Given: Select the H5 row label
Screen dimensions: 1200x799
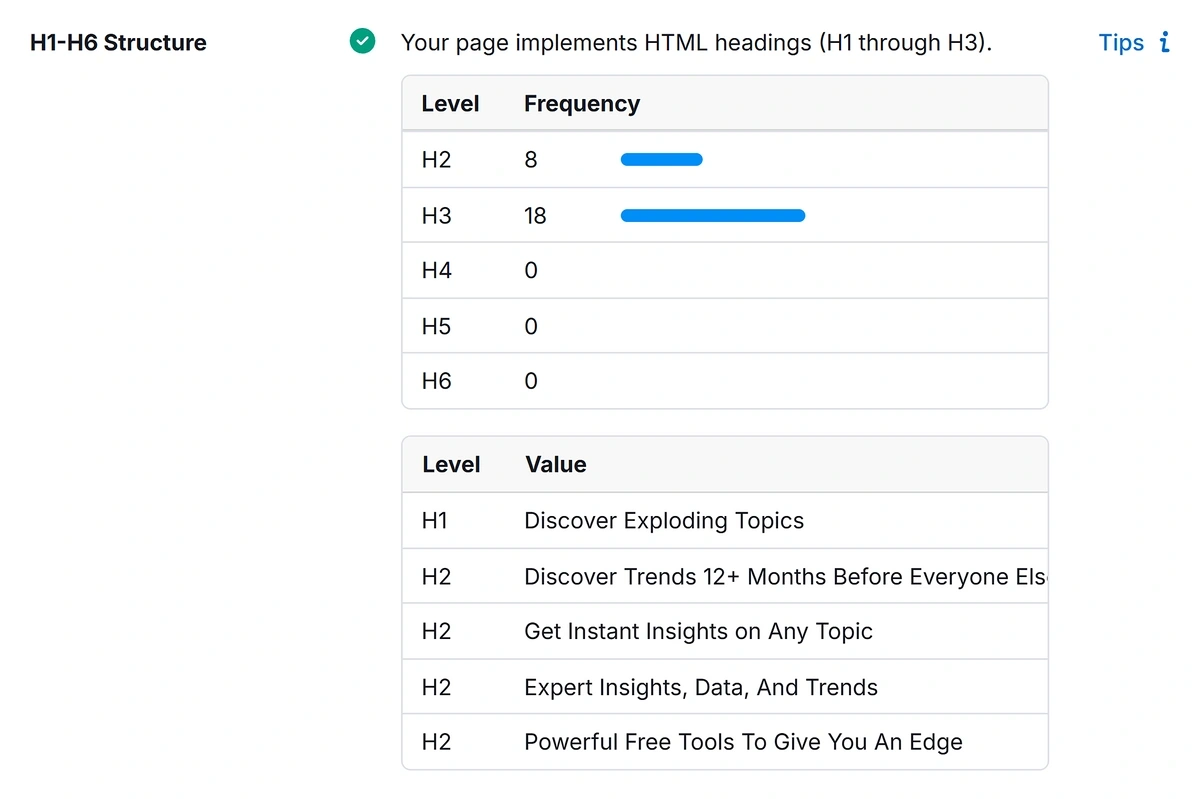Looking at the screenshot, I should 436,327.
